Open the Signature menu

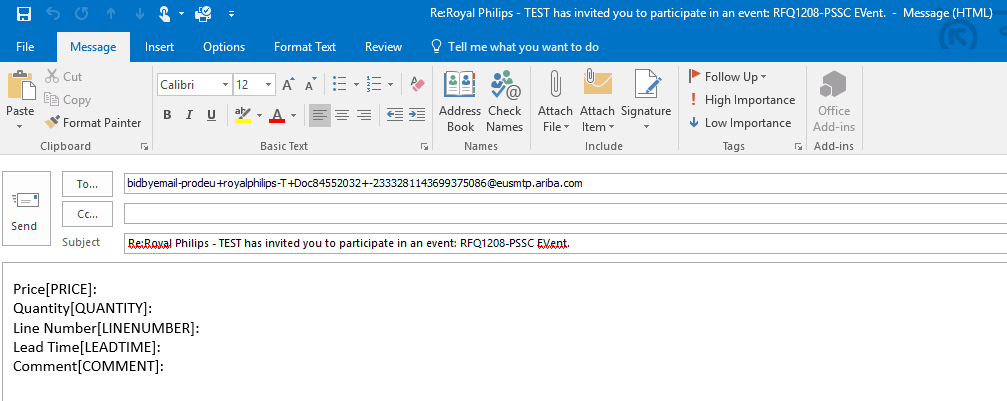coord(646,102)
